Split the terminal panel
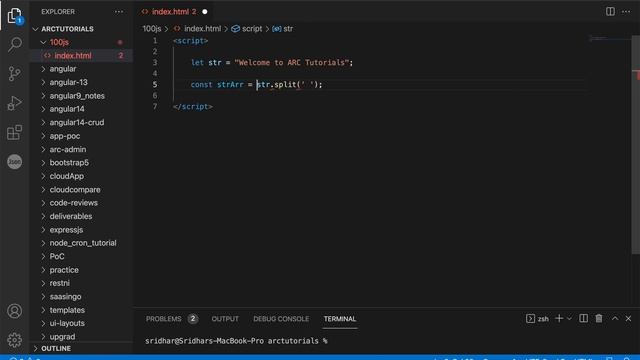Image resolution: width=640 pixels, height=360 pixels. coord(584,318)
